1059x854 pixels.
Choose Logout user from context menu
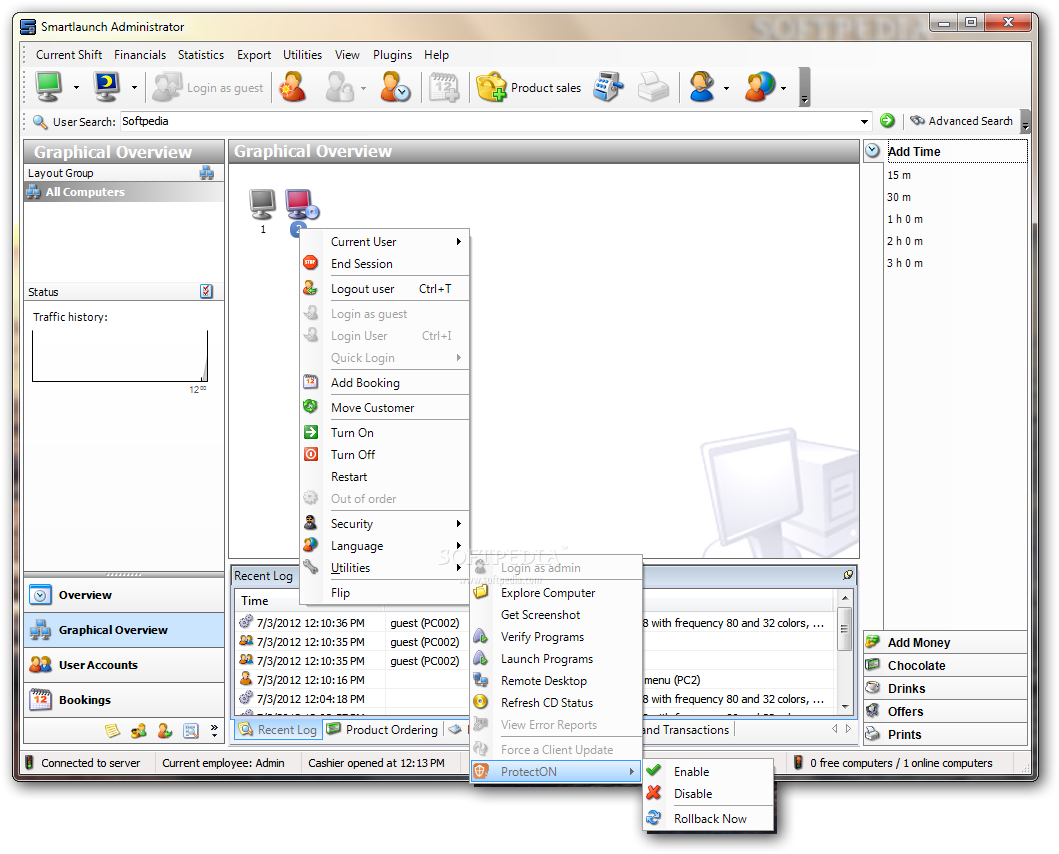click(385, 288)
